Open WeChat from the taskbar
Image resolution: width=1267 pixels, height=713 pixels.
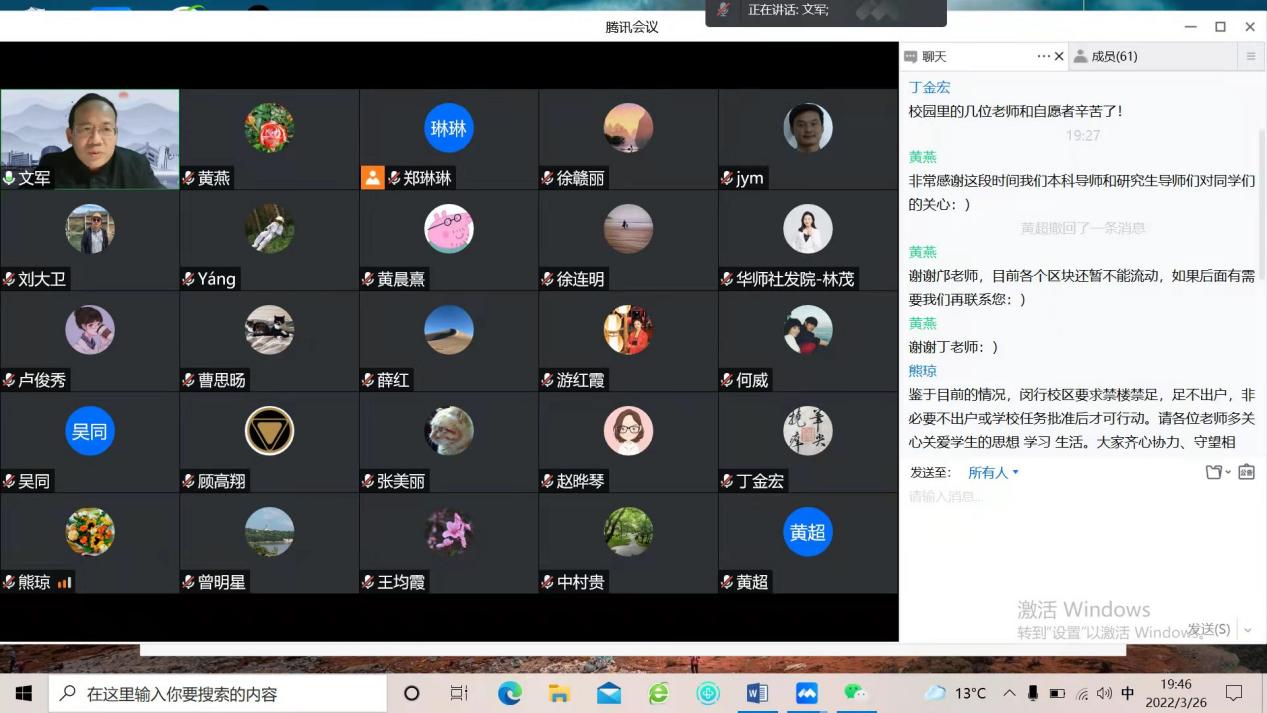tap(854, 693)
